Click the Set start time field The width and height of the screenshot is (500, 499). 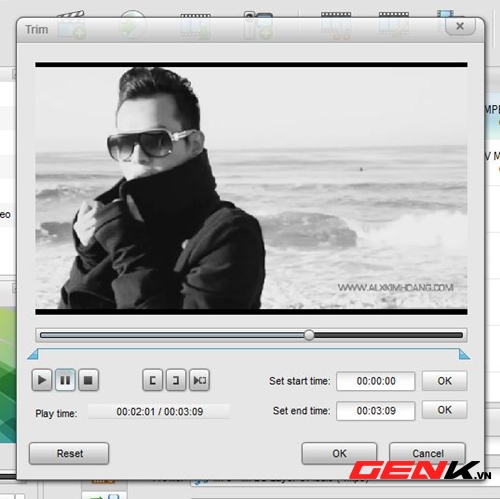coord(376,381)
